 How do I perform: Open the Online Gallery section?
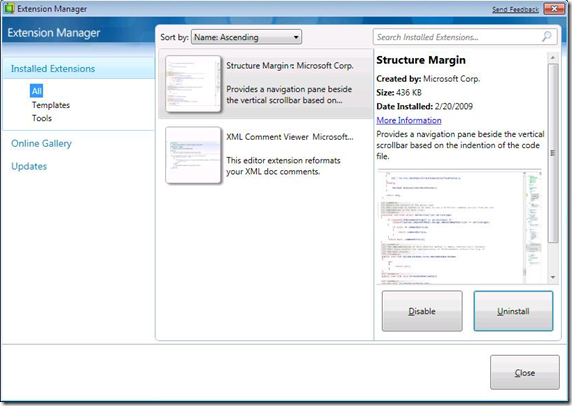click(41, 143)
